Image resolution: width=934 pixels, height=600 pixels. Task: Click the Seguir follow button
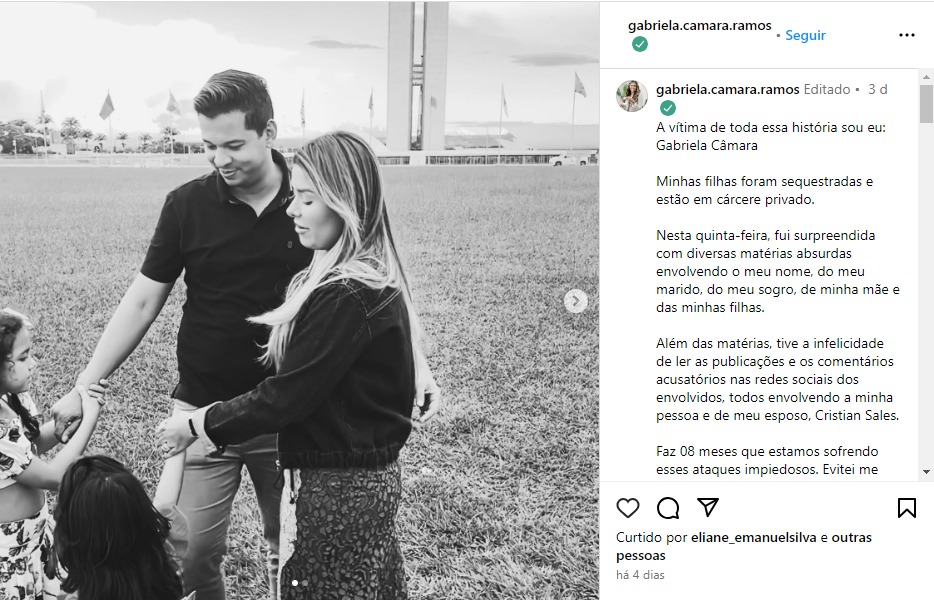(805, 35)
